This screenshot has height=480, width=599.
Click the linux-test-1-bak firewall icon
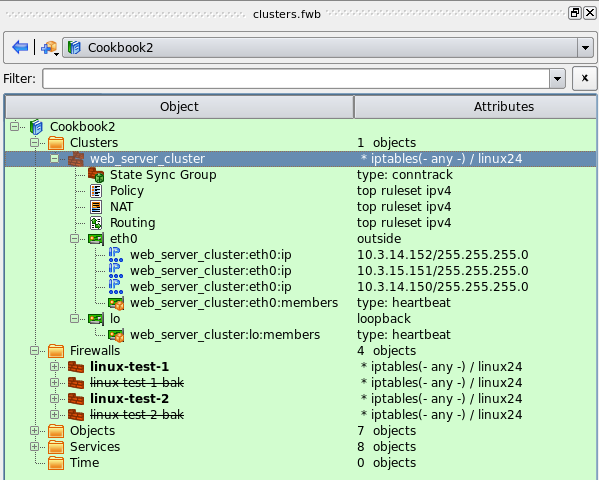76,383
